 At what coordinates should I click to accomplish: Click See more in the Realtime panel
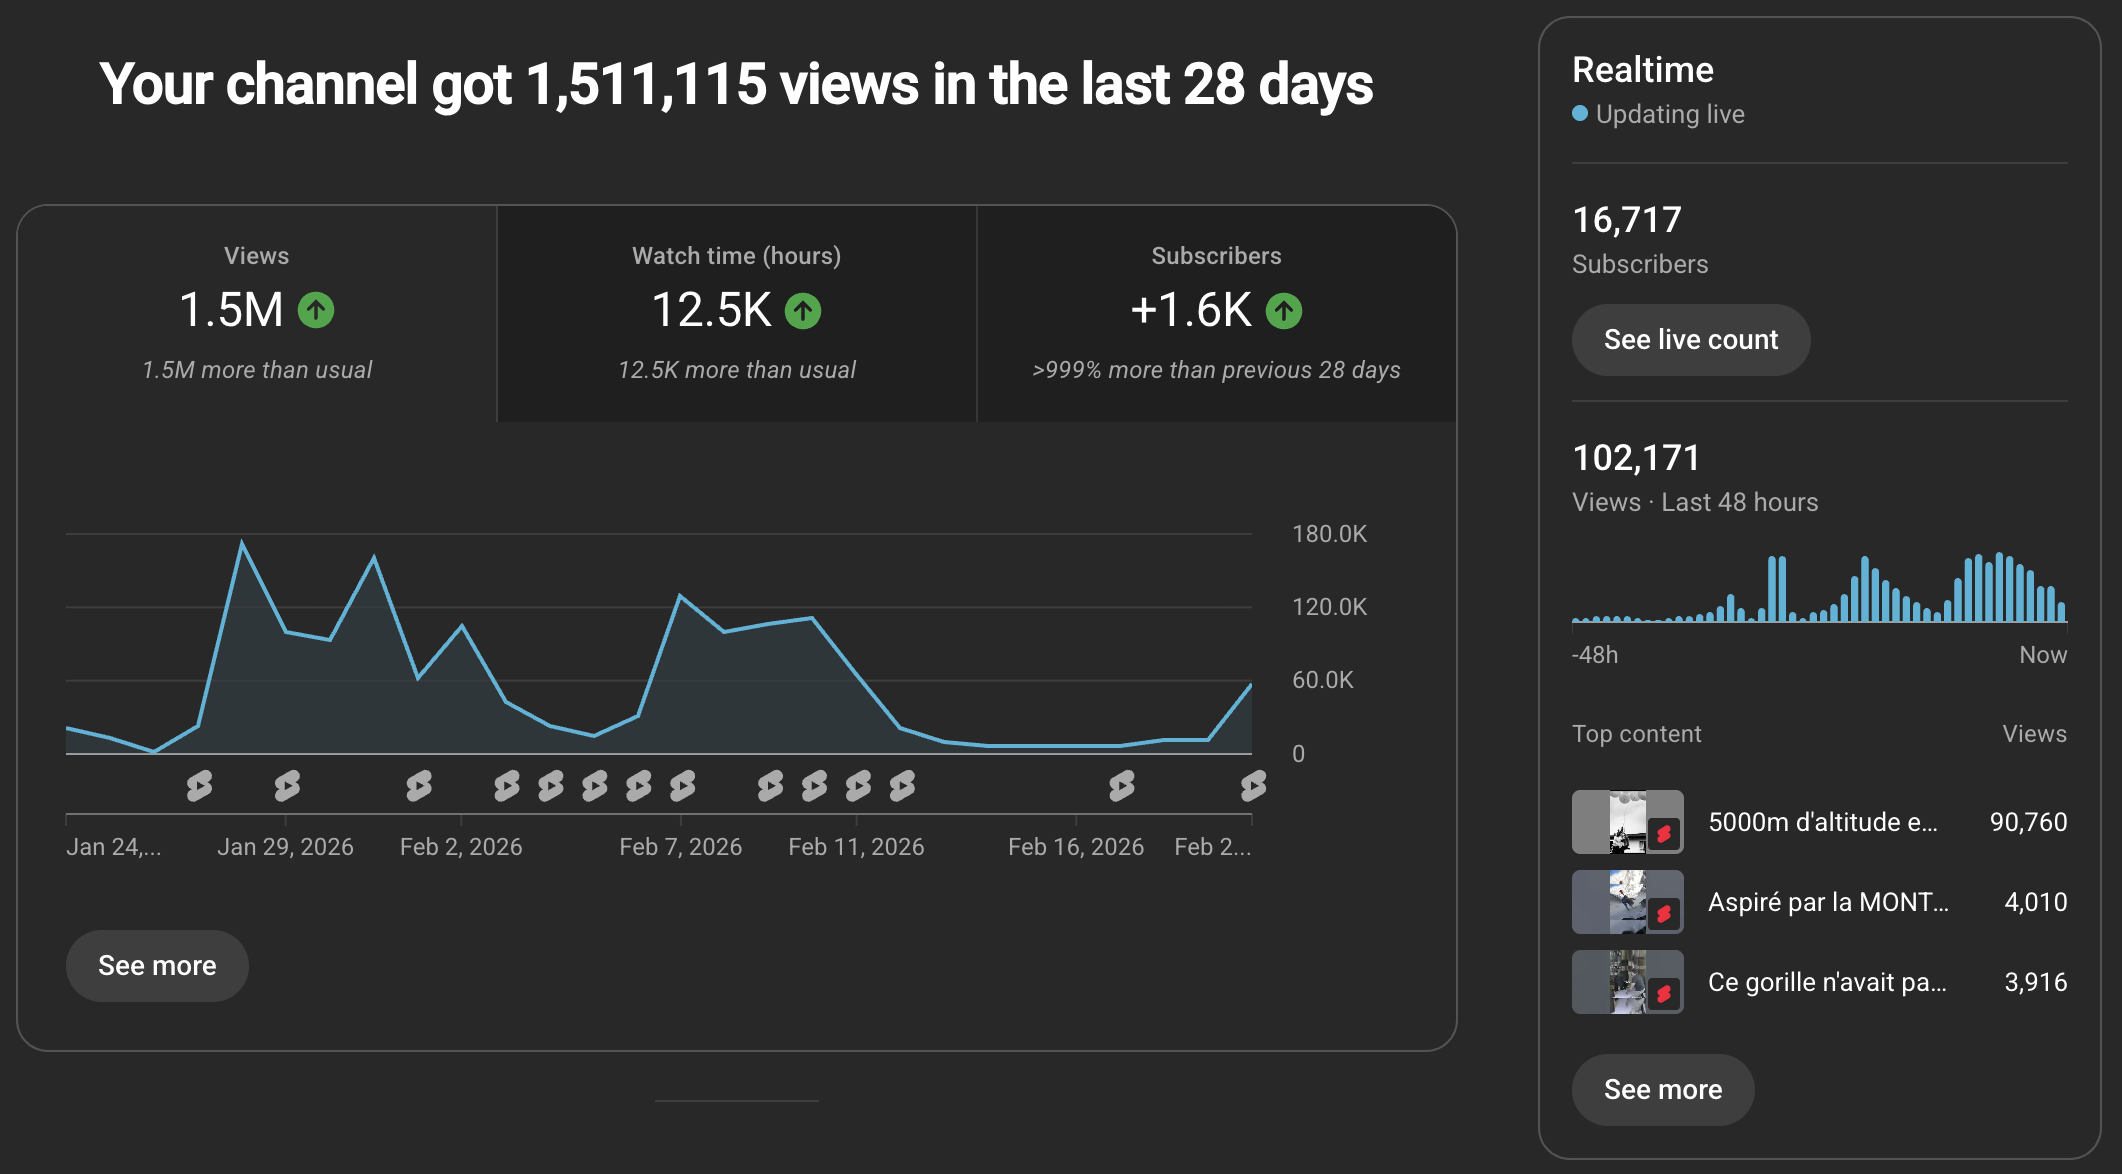tap(1662, 1089)
